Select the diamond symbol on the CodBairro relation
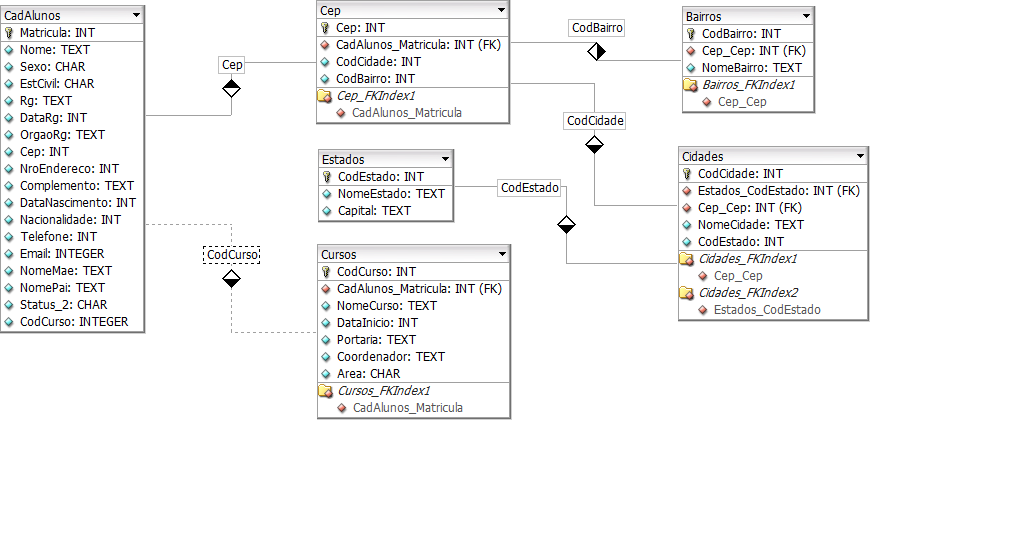This screenshot has width=1022, height=545. point(597,51)
